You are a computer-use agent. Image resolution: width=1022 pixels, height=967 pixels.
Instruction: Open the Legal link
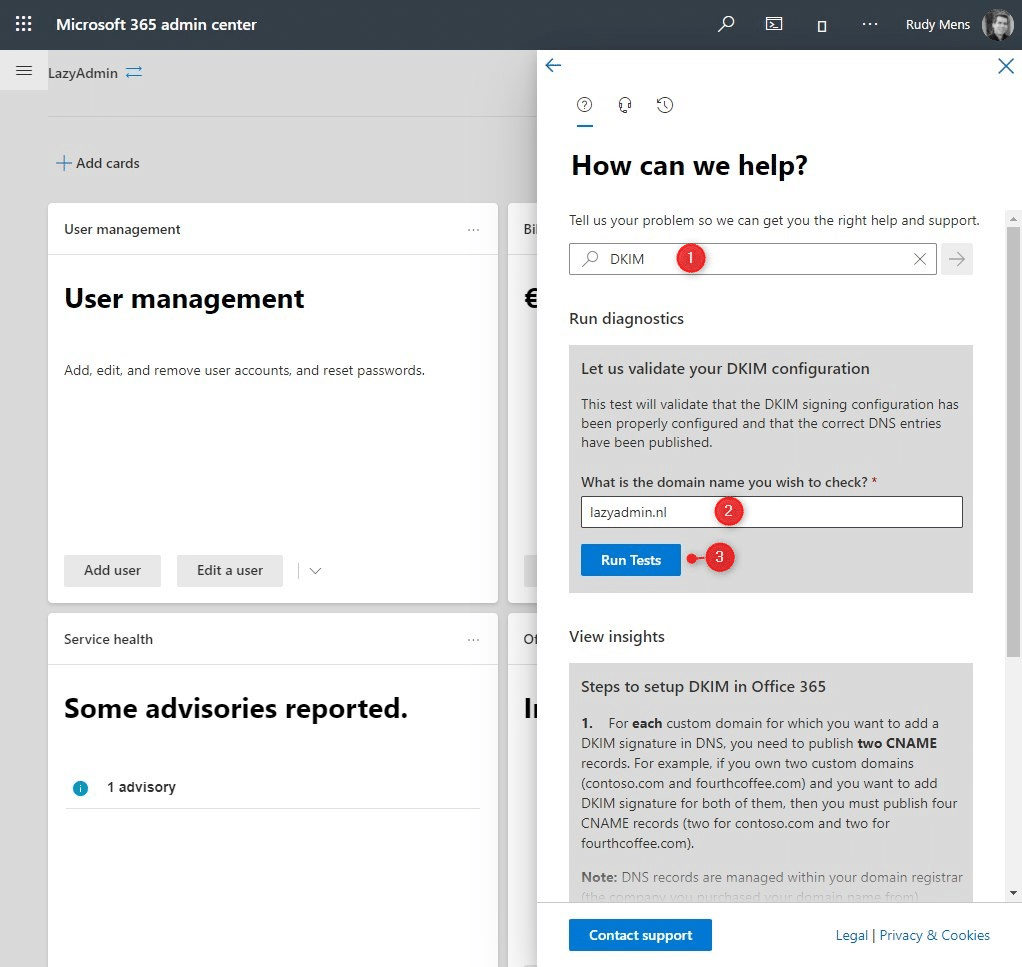pyautogui.click(x=851, y=935)
